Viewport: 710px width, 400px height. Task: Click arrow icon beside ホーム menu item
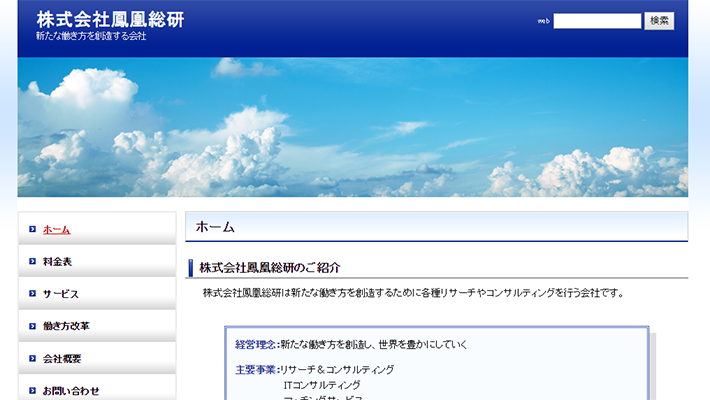tap(32, 229)
